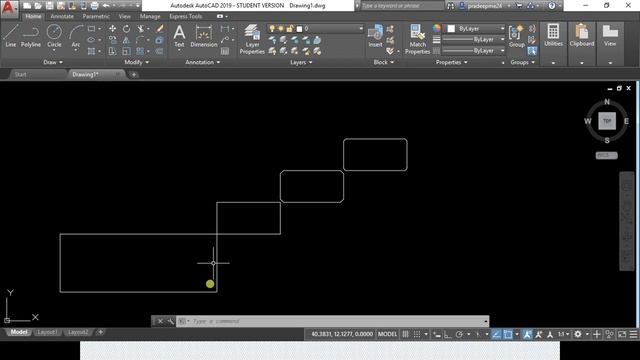Expand the Properties panel

[451, 62]
